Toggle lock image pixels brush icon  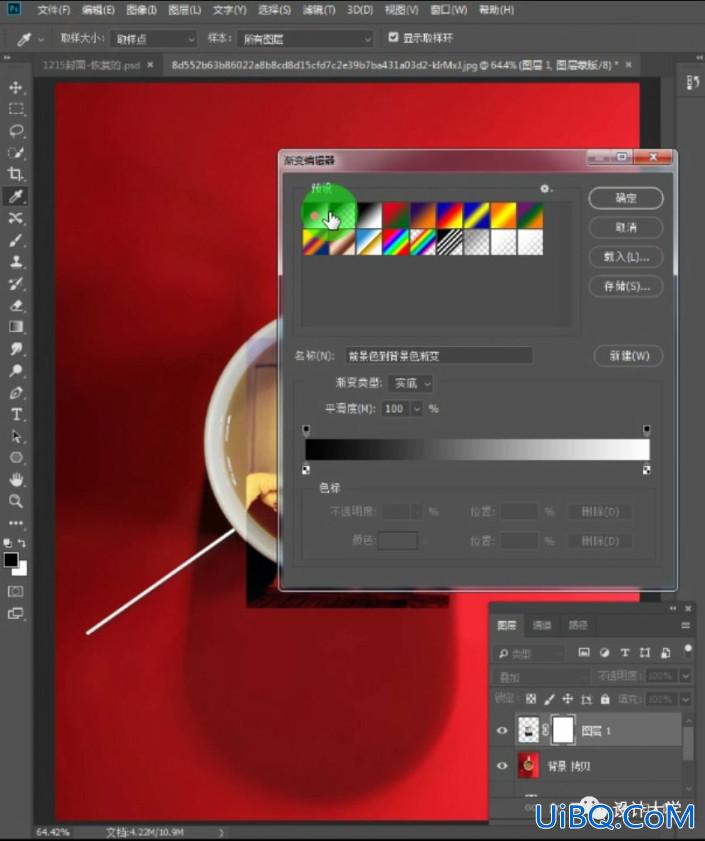[549, 699]
